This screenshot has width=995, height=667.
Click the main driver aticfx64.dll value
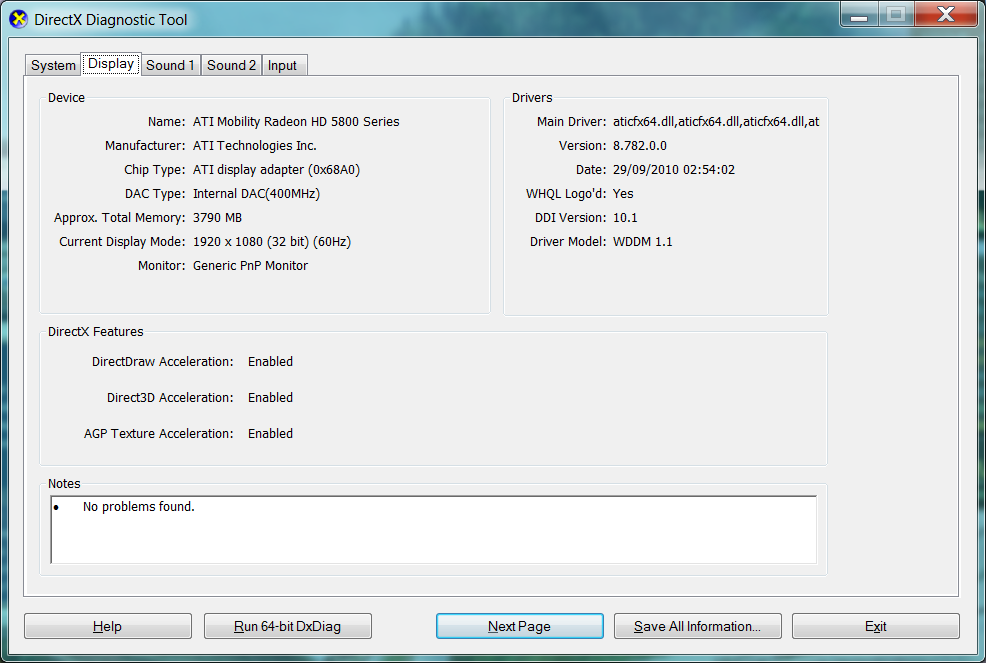click(716, 122)
